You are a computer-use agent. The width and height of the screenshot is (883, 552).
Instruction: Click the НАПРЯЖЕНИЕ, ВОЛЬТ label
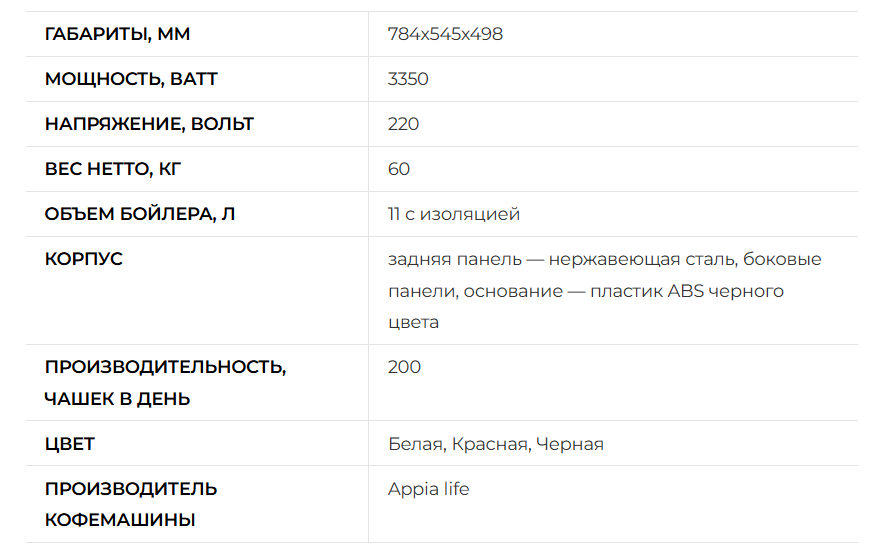point(149,124)
